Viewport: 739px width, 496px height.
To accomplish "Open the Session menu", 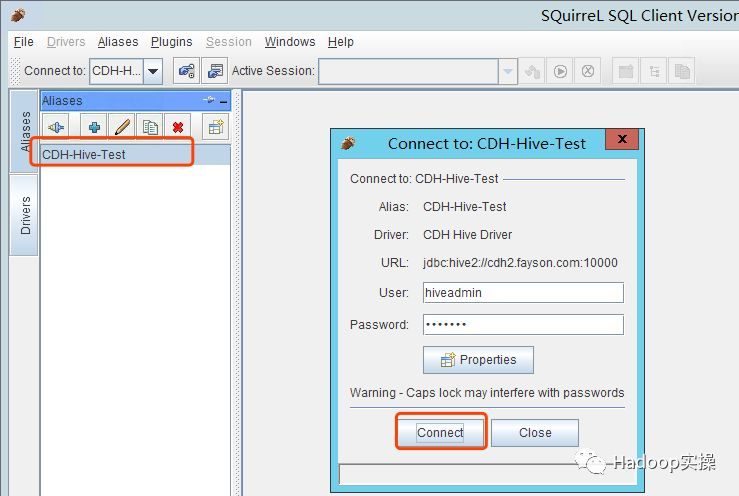I will 229,42.
